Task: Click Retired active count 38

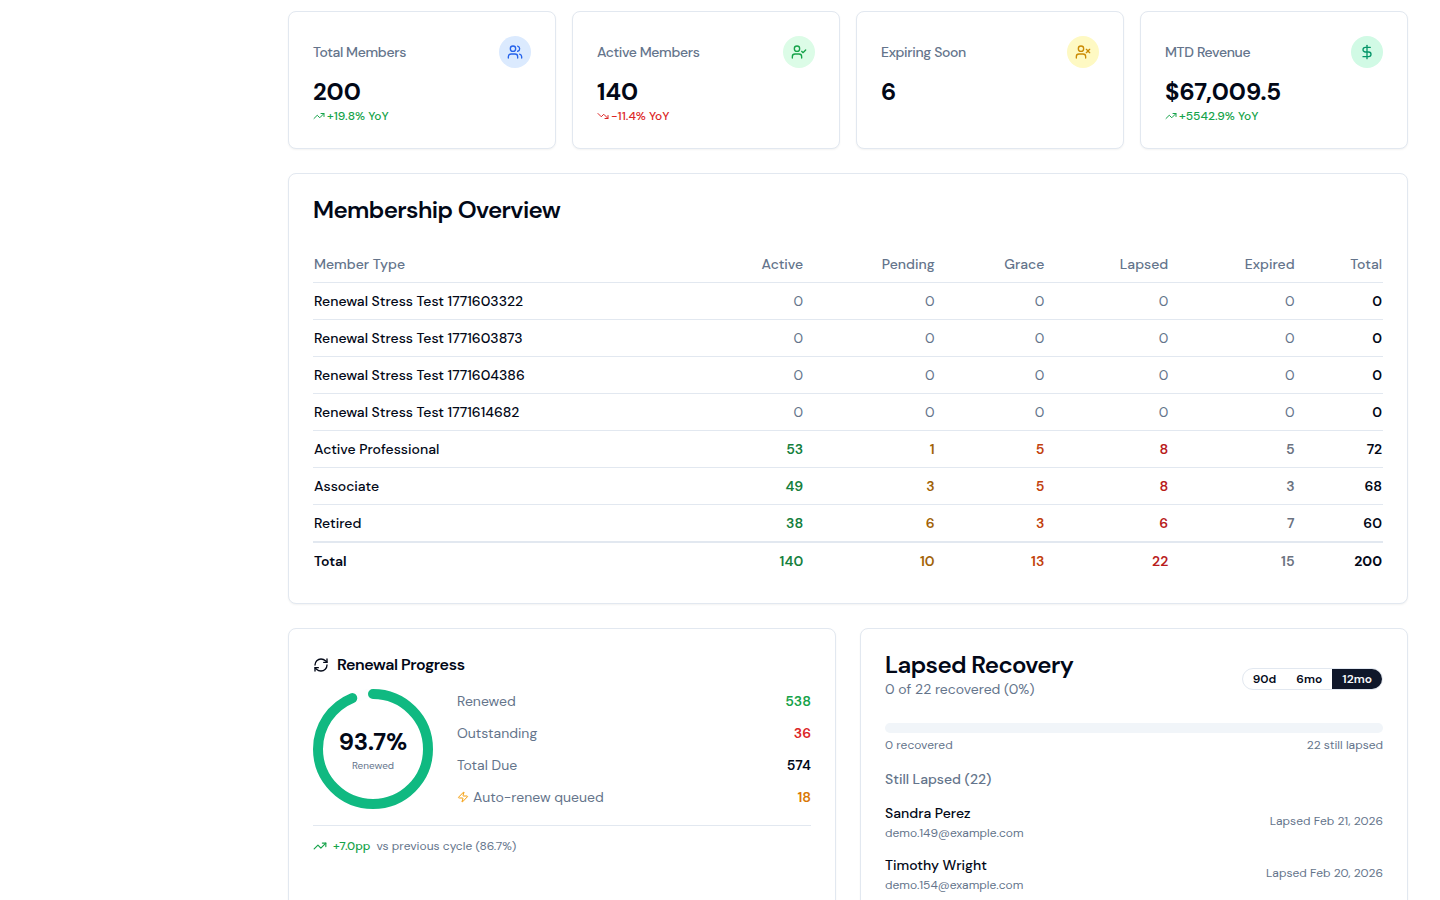Action: coord(795,523)
